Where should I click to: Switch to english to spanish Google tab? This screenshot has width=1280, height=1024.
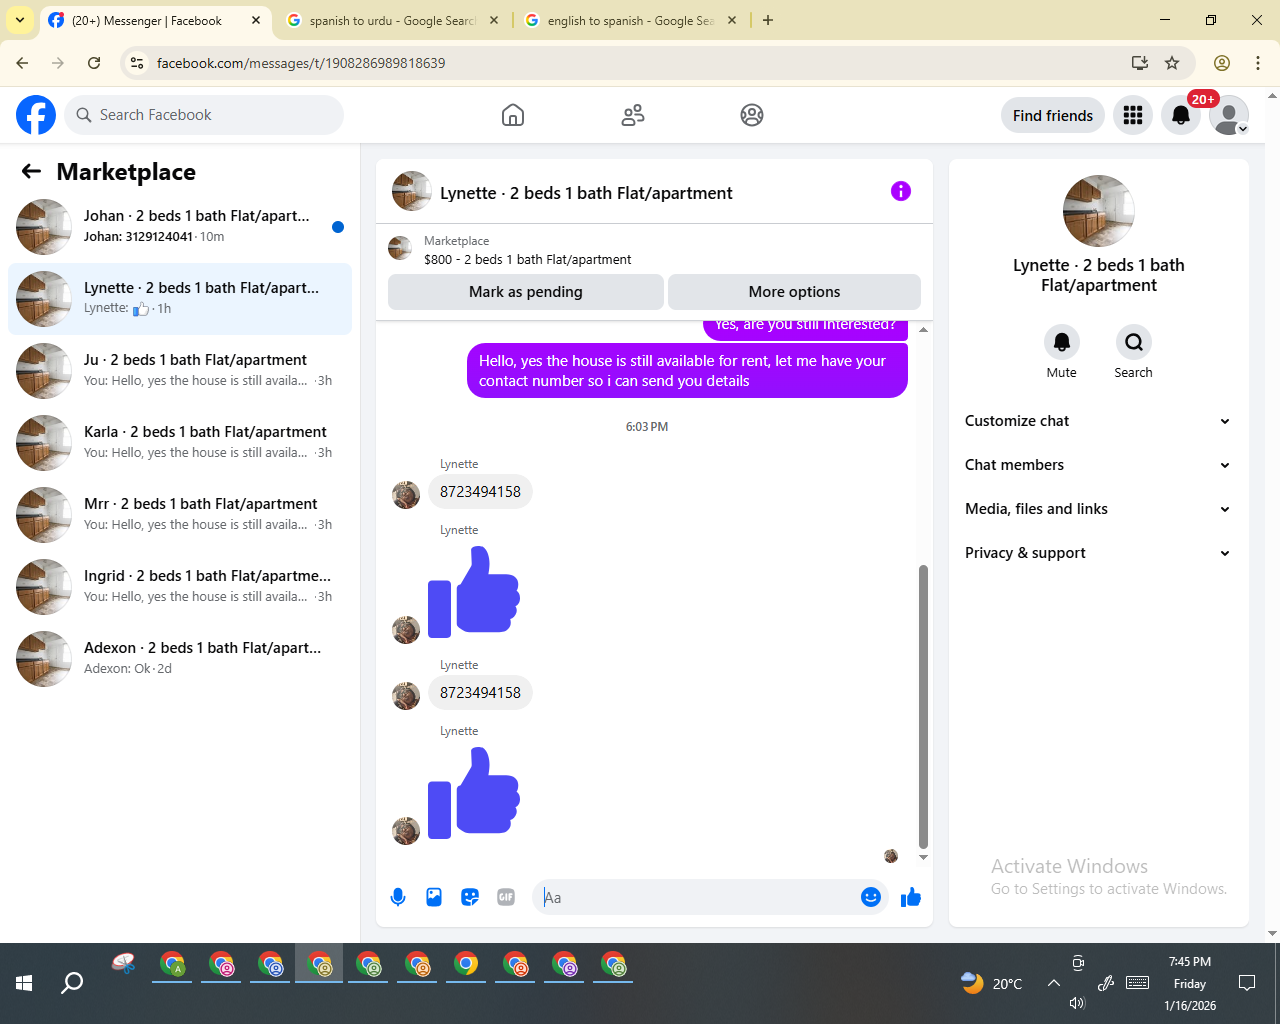click(630, 21)
